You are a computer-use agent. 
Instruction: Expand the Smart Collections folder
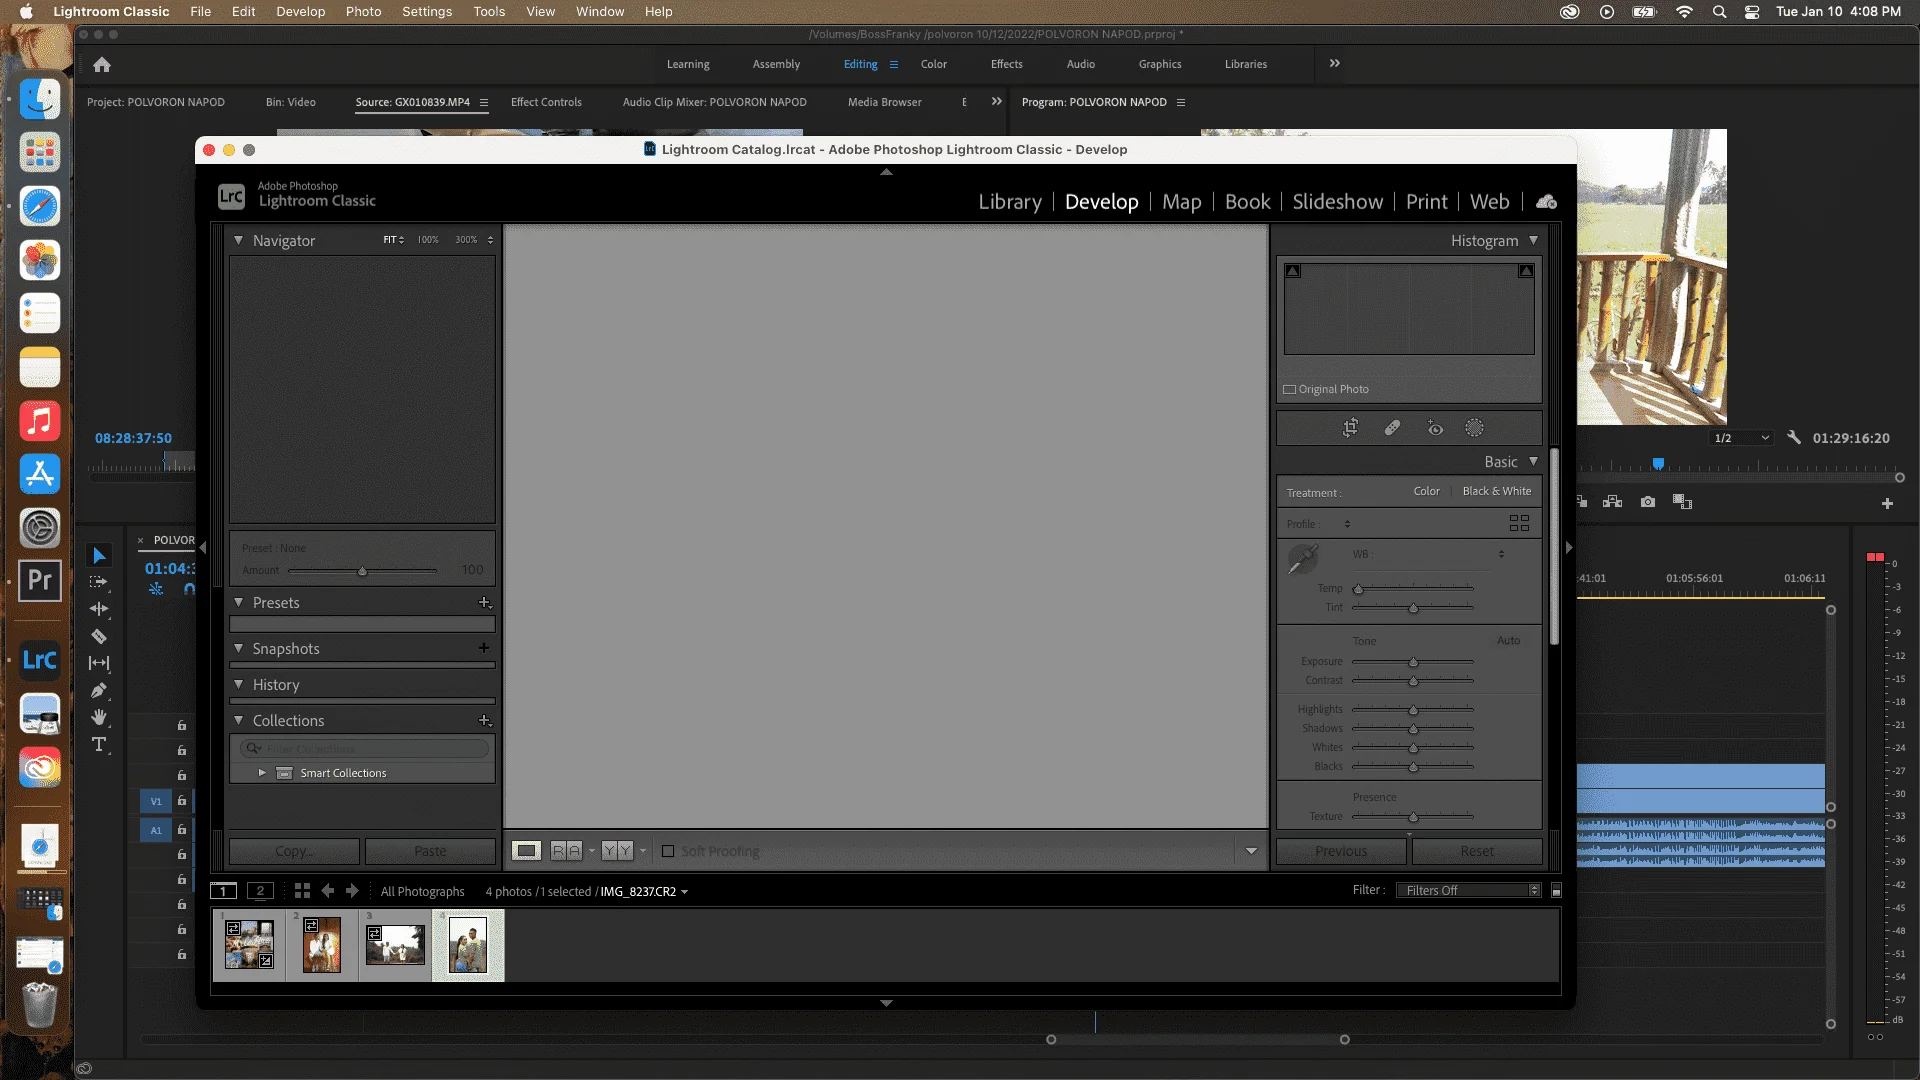(x=262, y=773)
